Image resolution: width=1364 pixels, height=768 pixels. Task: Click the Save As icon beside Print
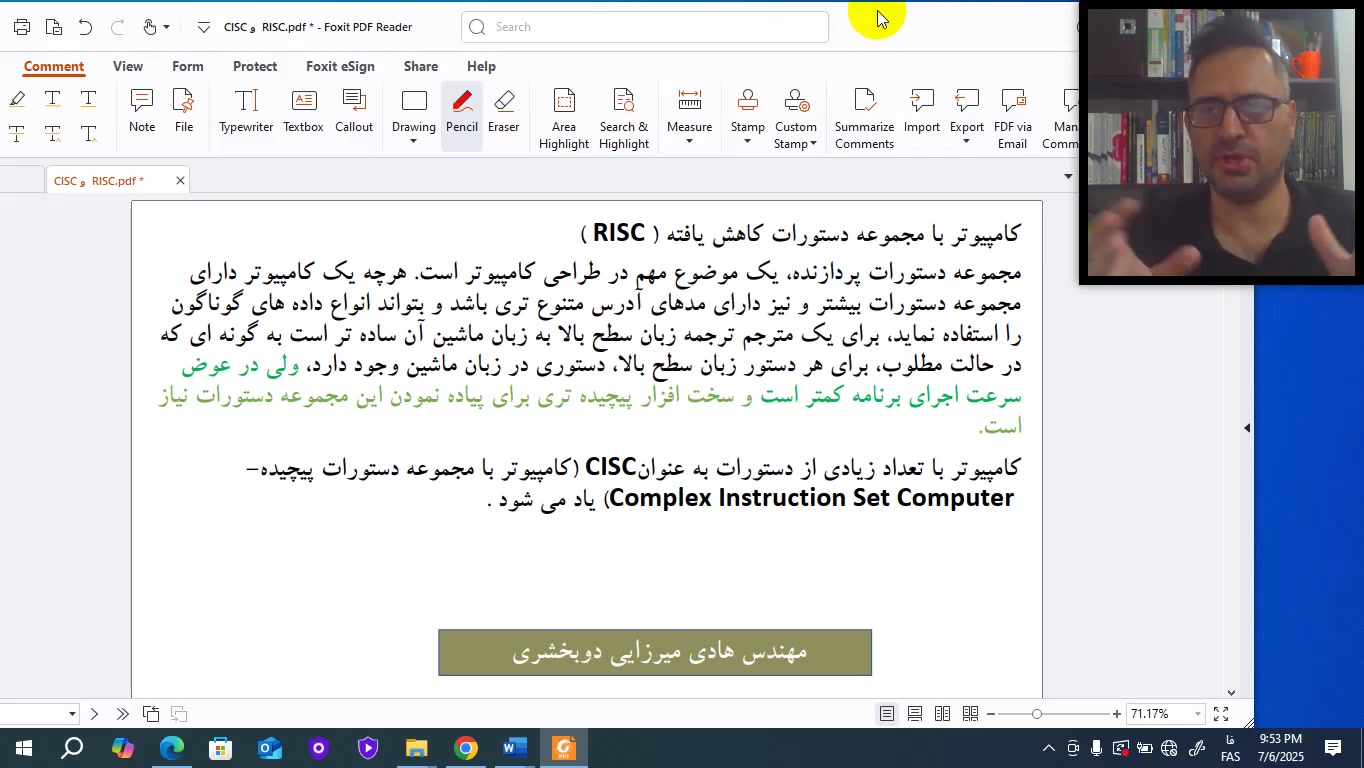click(54, 27)
